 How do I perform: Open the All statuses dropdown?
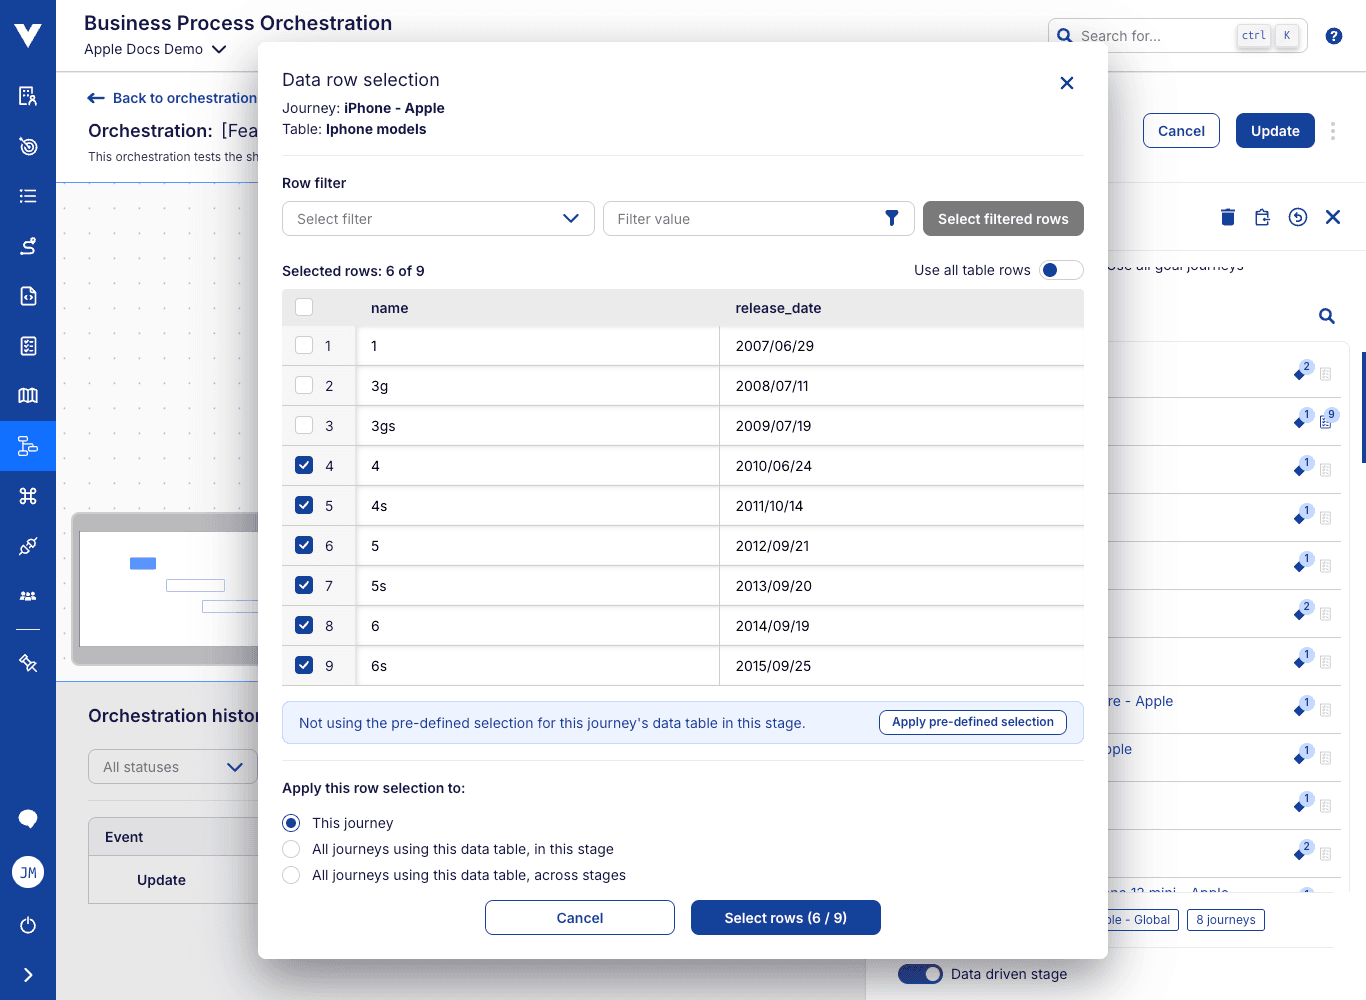click(x=172, y=766)
